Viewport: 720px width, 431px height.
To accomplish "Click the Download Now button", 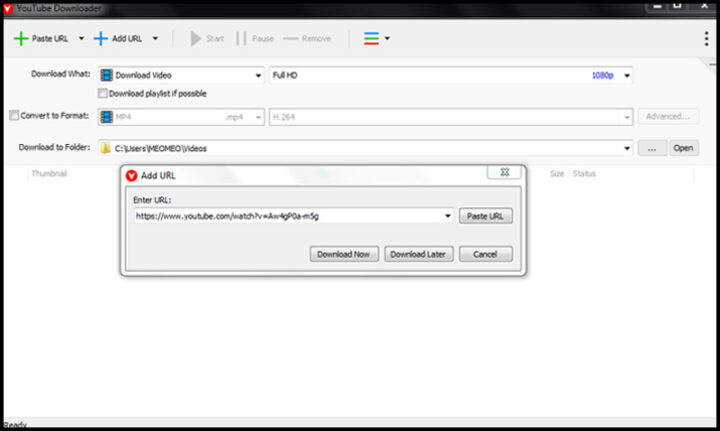I will click(x=343, y=254).
